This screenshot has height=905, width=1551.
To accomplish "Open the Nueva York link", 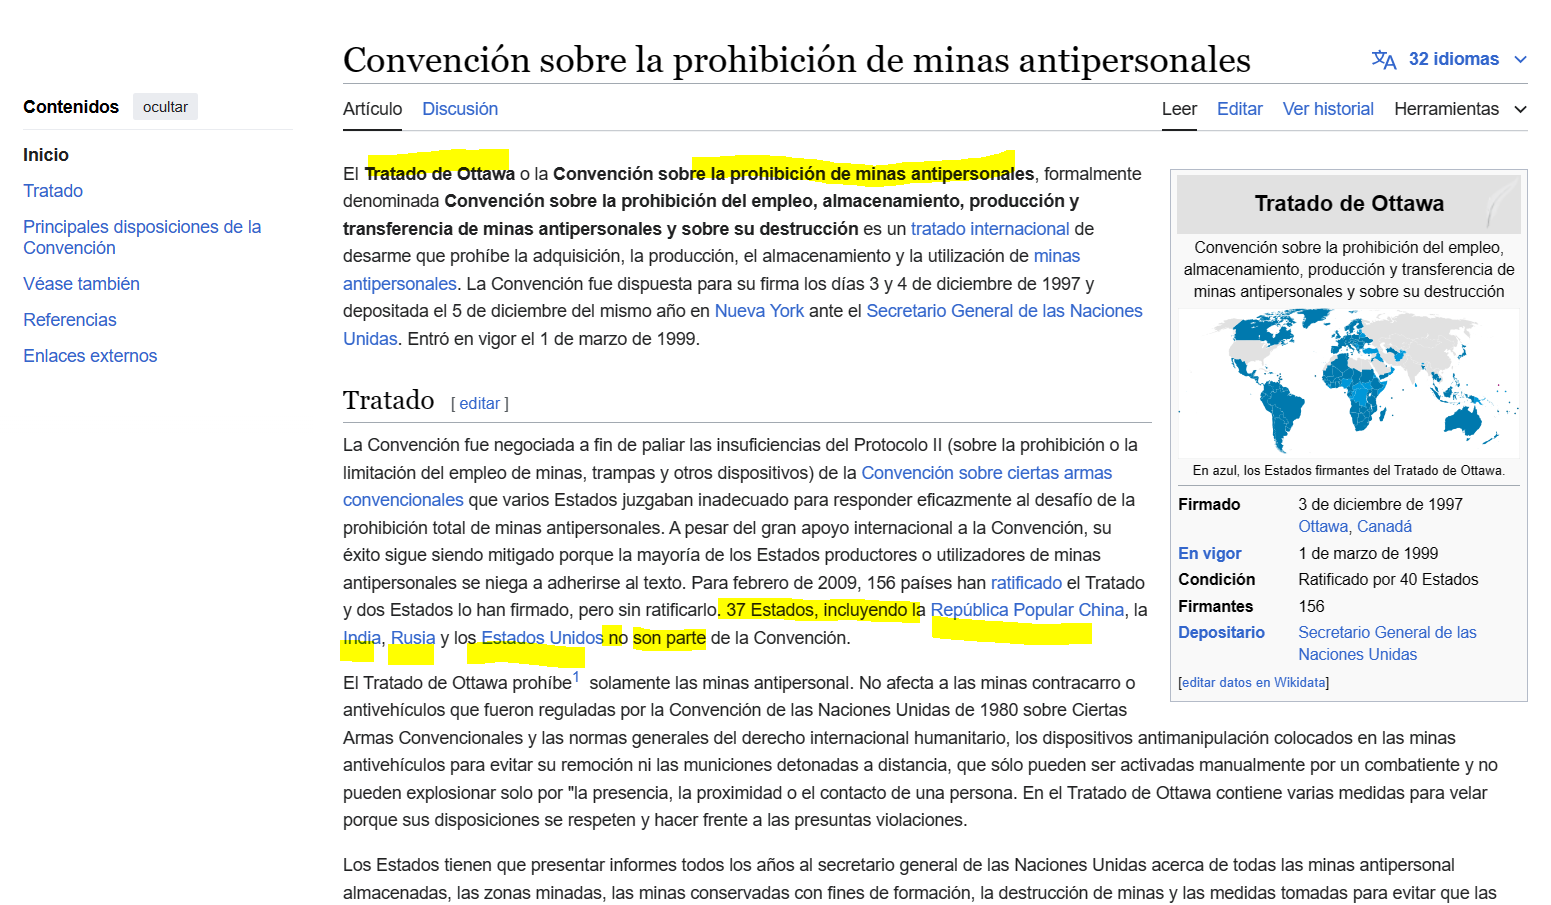I will pos(759,311).
